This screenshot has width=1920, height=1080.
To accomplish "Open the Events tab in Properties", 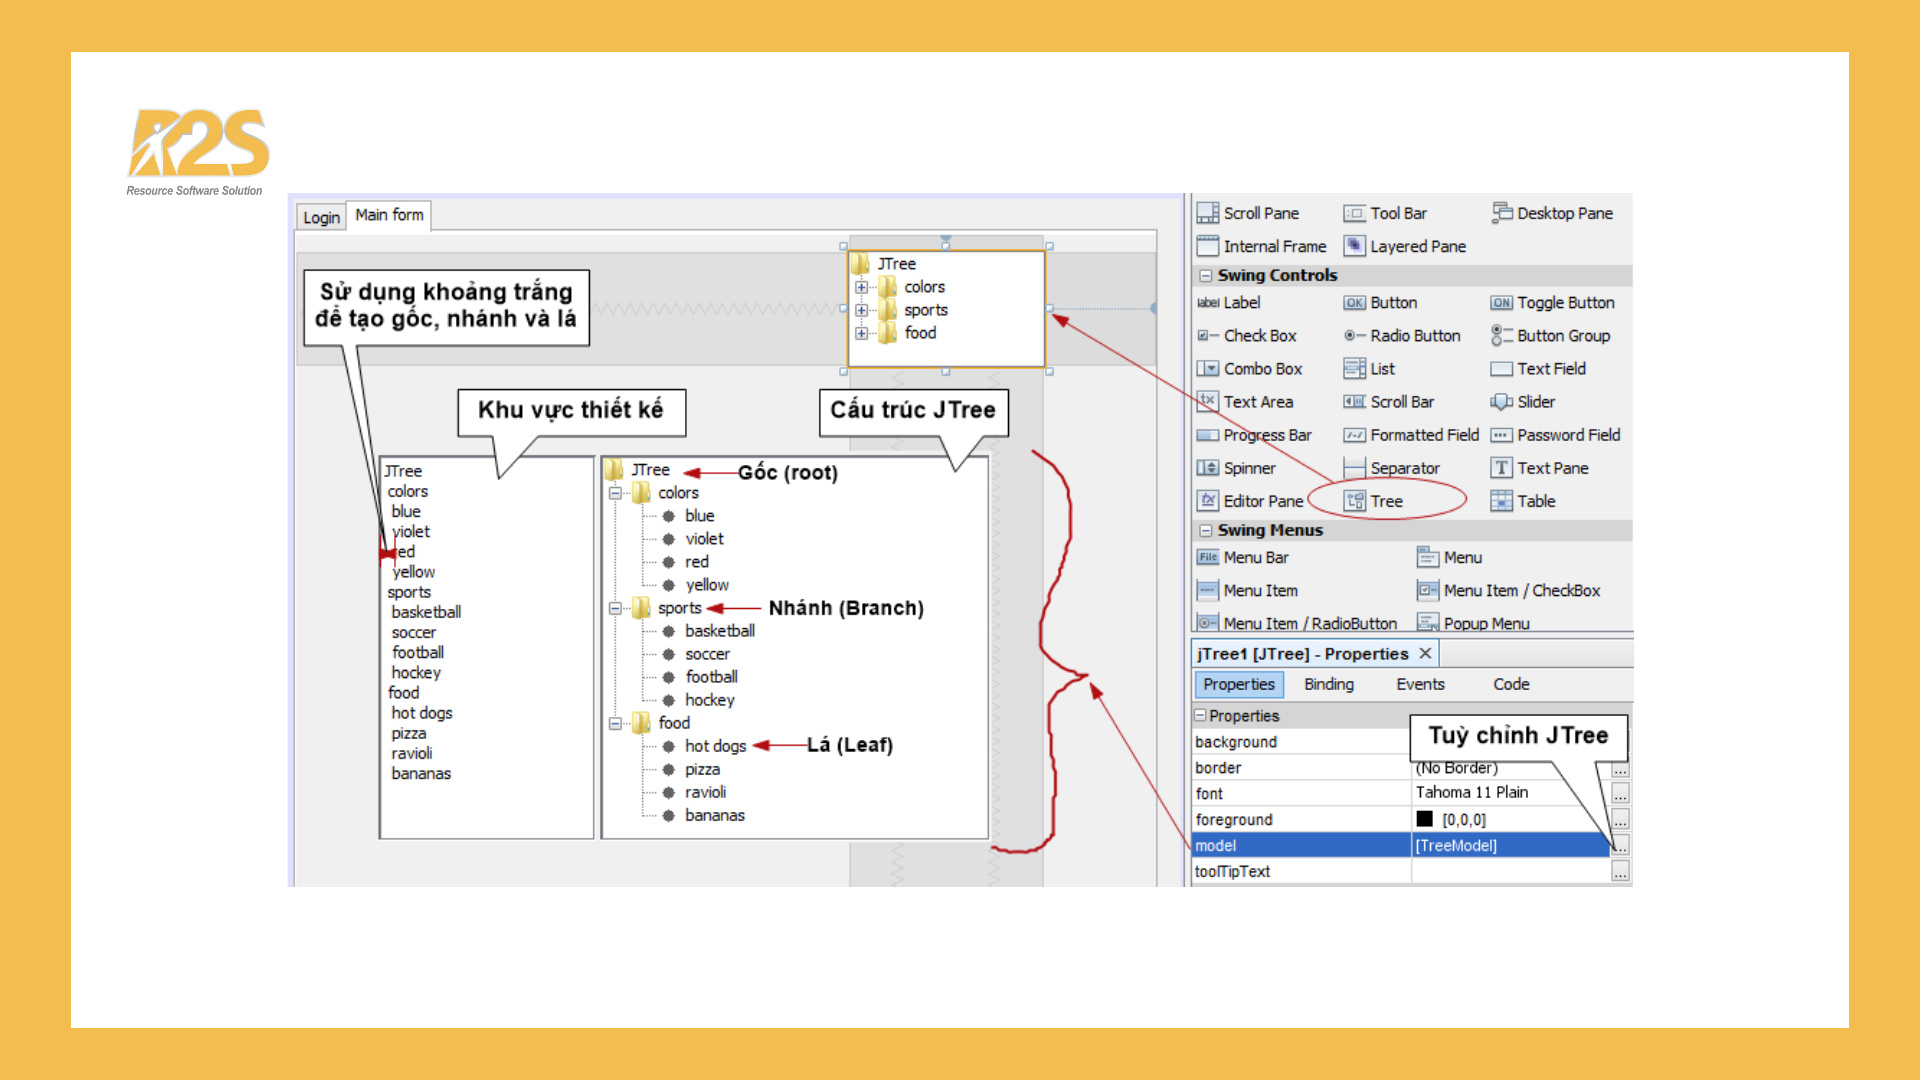I will [x=1420, y=684].
